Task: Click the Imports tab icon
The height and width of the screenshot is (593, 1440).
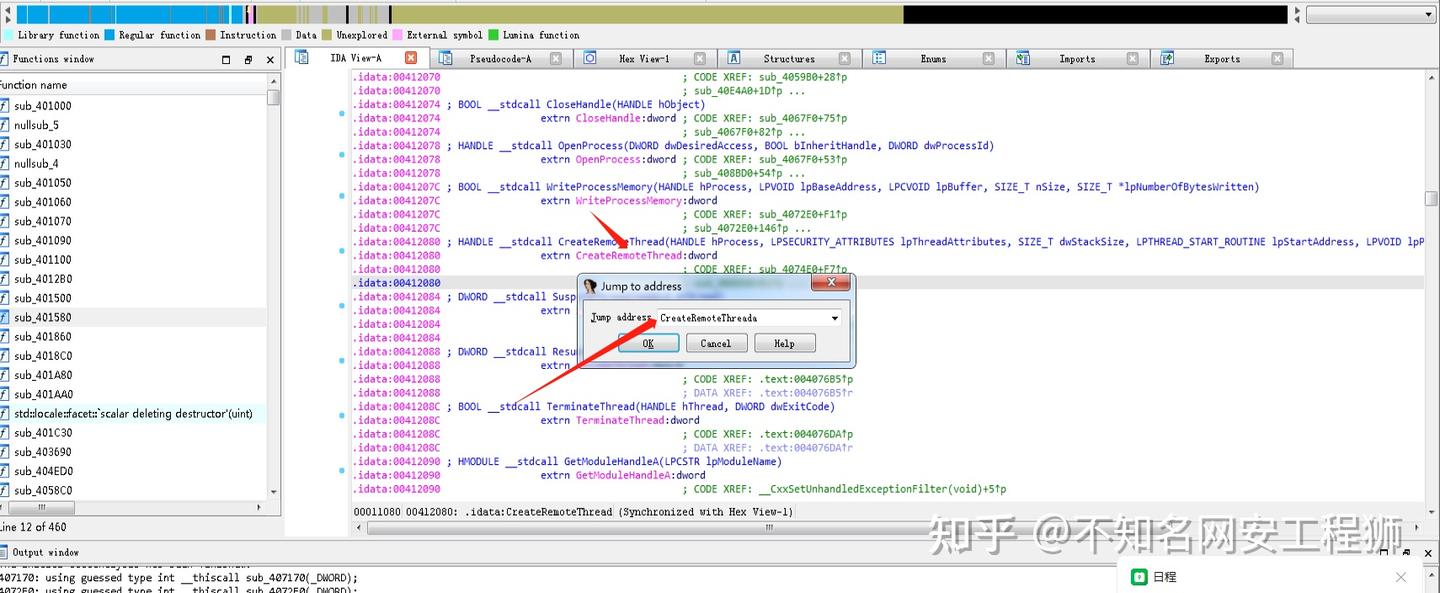Action: coord(1022,57)
